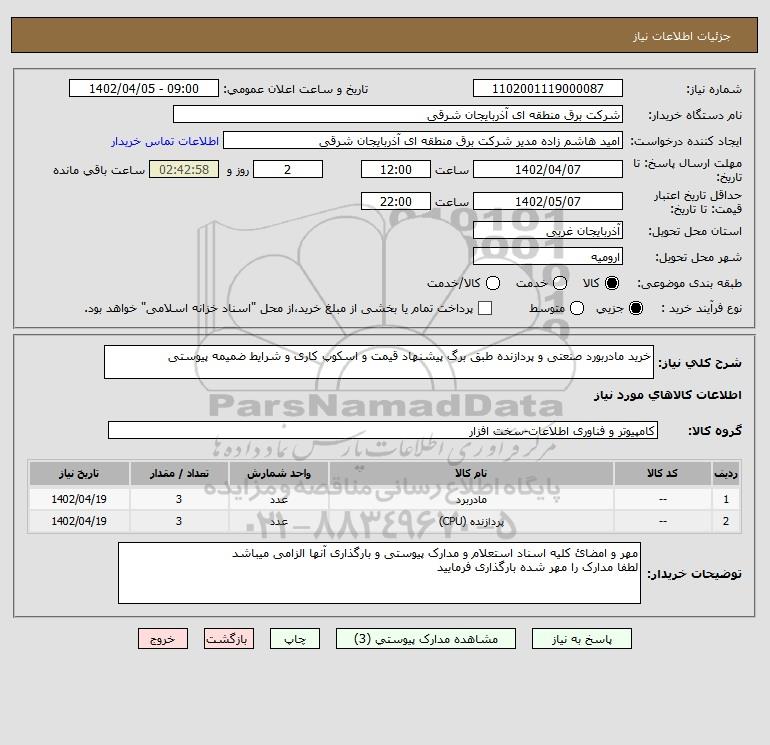Click the عدد unit cell in پردازنده row
The width and height of the screenshot is (770, 745).
279,521
